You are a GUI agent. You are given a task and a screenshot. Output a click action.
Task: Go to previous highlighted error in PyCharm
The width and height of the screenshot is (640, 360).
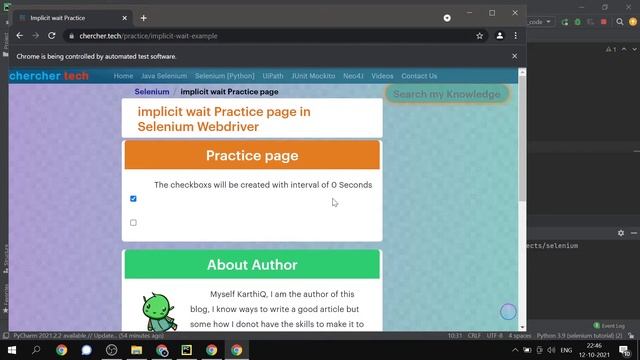pyautogui.click(x=624, y=49)
